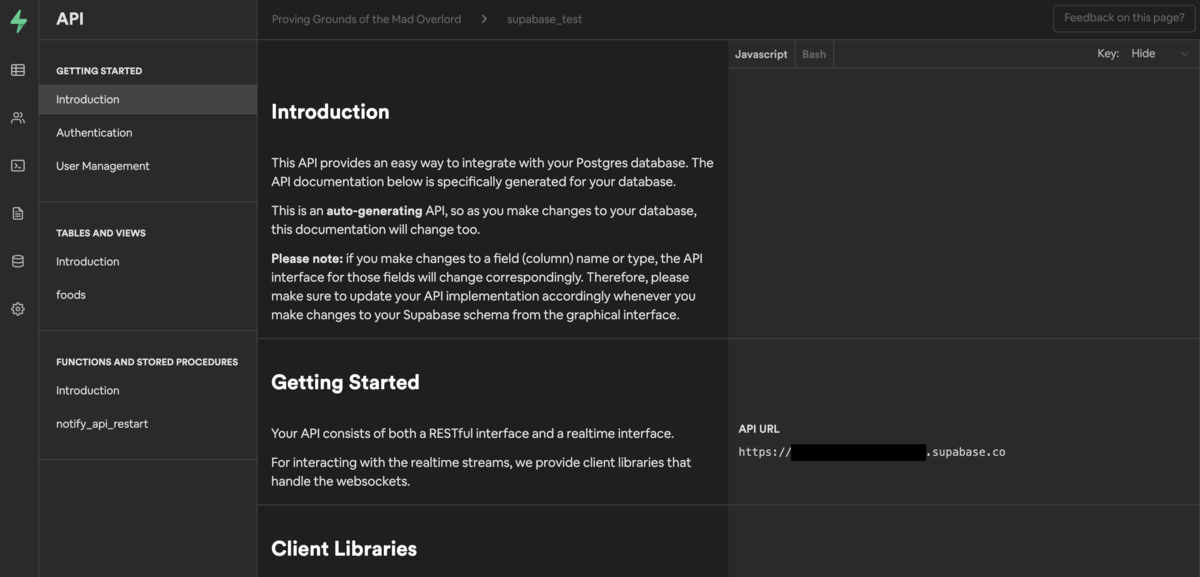Open the Settings gear icon
This screenshot has width=1200, height=577.
(18, 309)
